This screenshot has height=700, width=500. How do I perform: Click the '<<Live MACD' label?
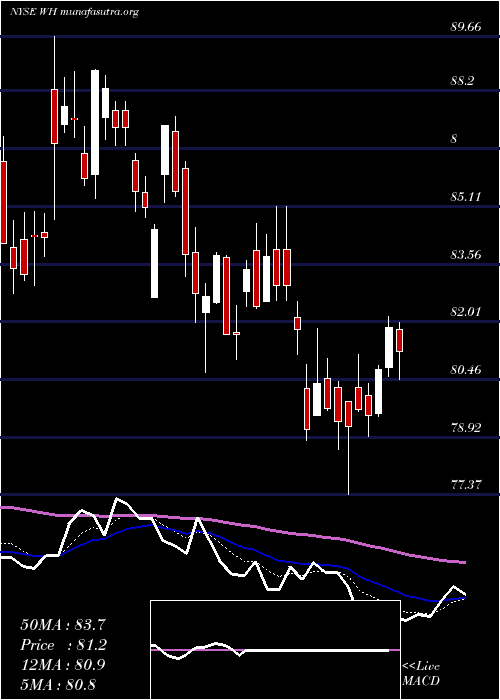pyautogui.click(x=421, y=674)
